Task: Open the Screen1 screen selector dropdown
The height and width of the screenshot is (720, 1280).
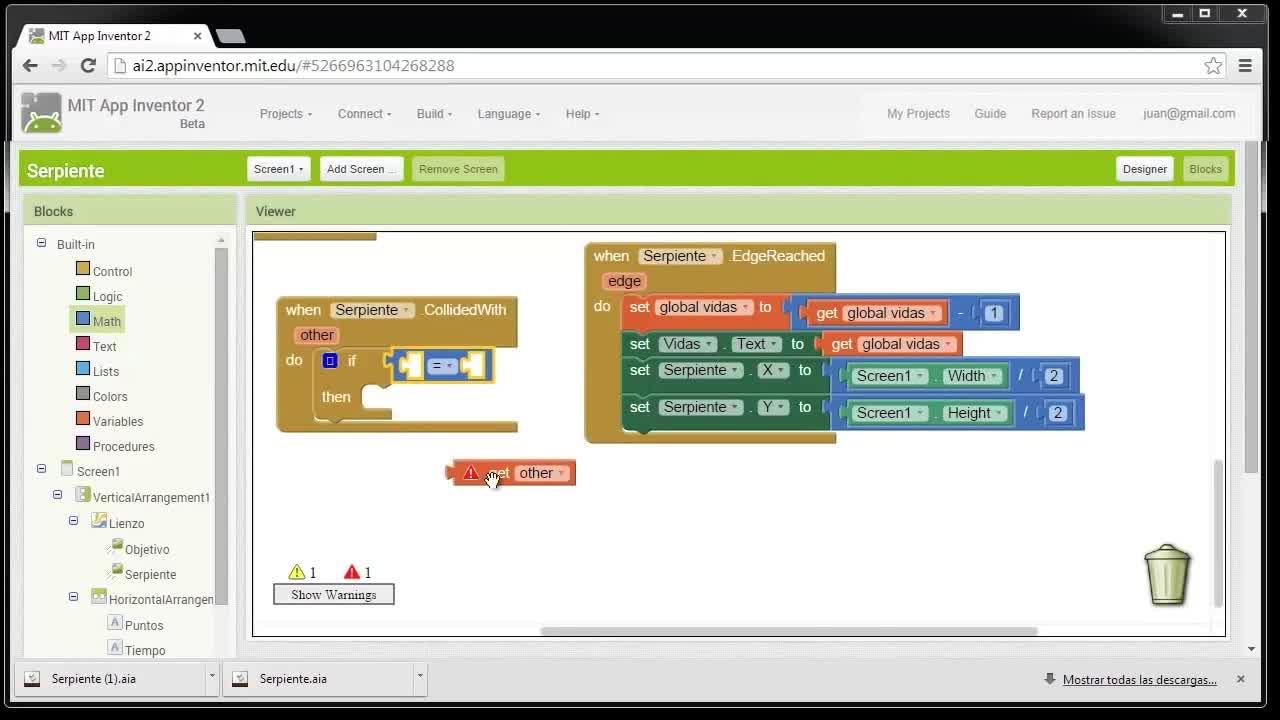Action: point(278,169)
